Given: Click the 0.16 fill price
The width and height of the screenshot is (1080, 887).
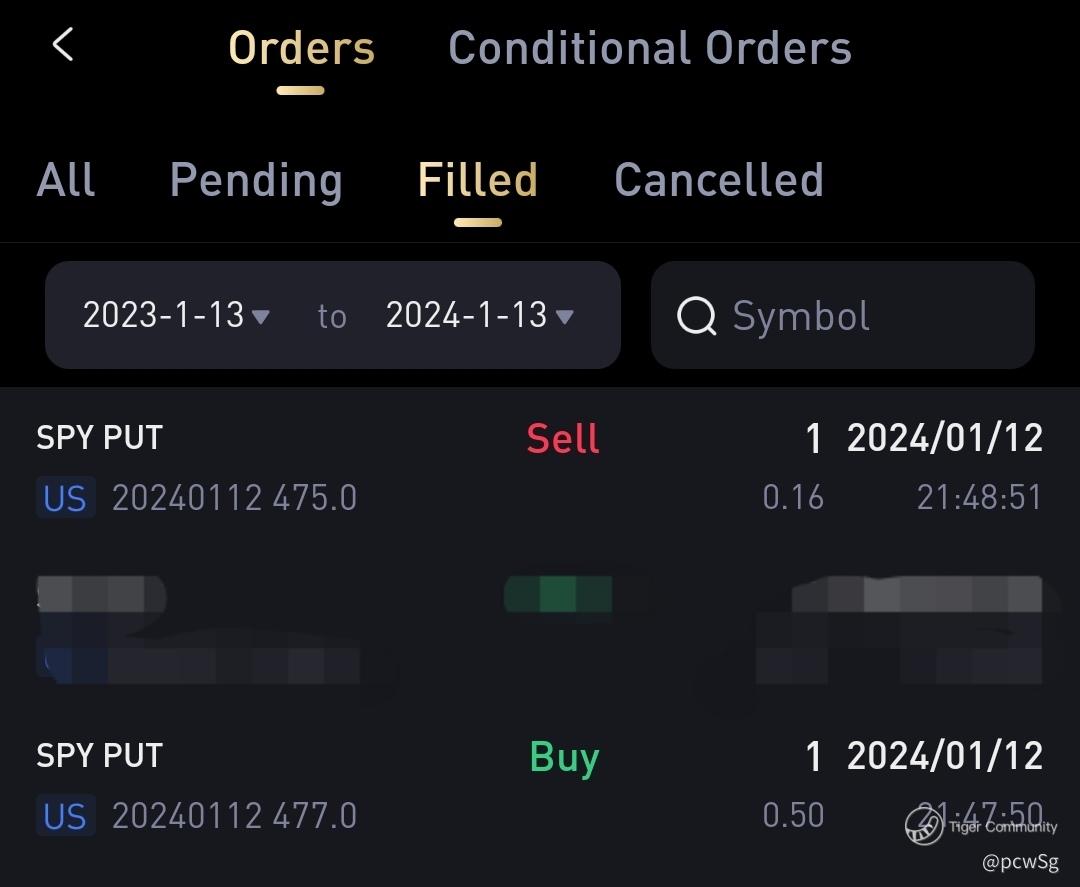Looking at the screenshot, I should [793, 497].
